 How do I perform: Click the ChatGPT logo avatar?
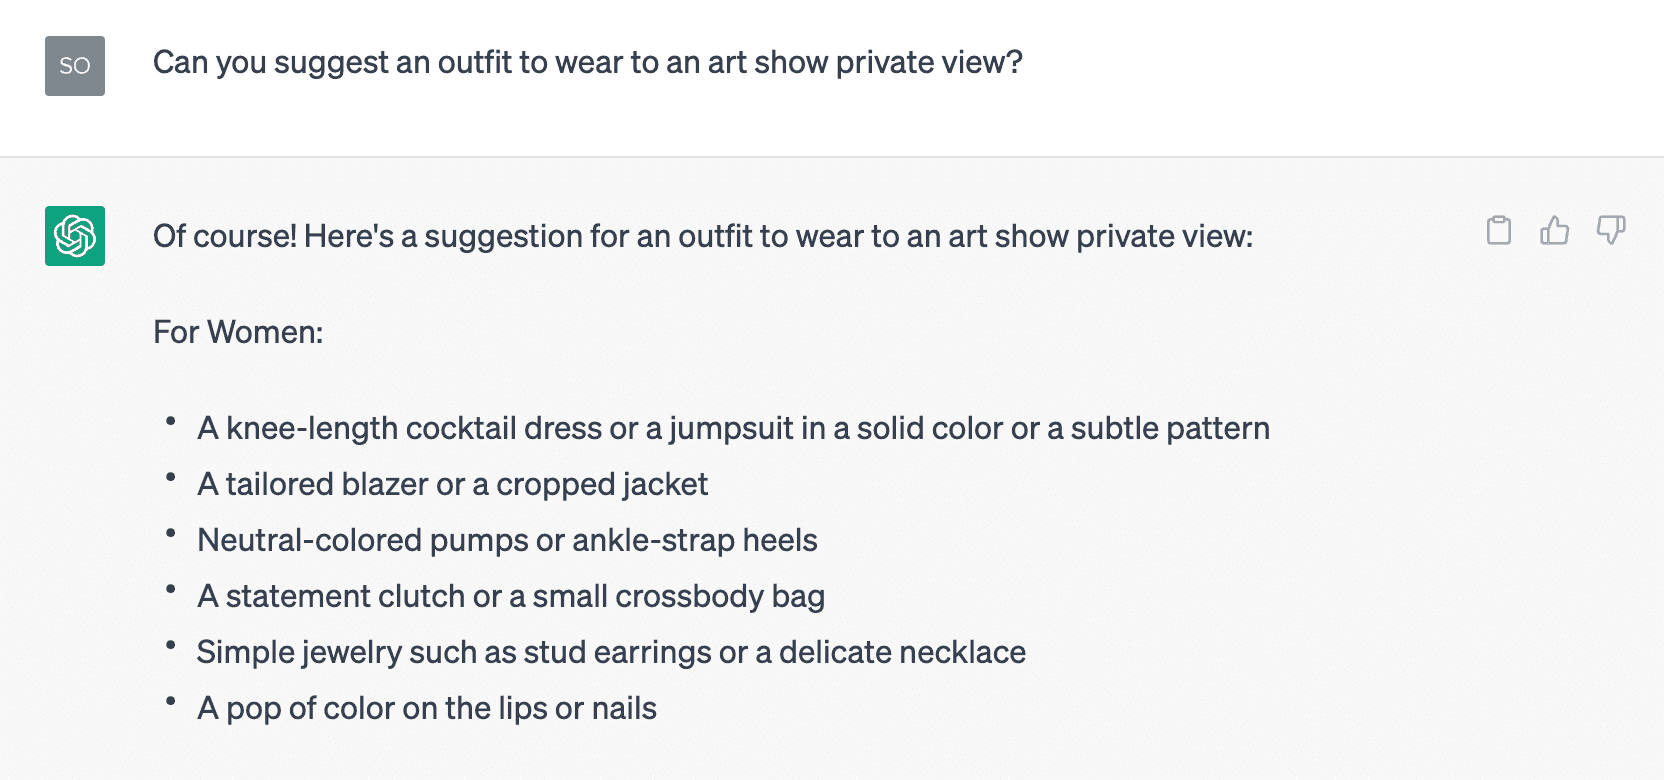point(75,236)
